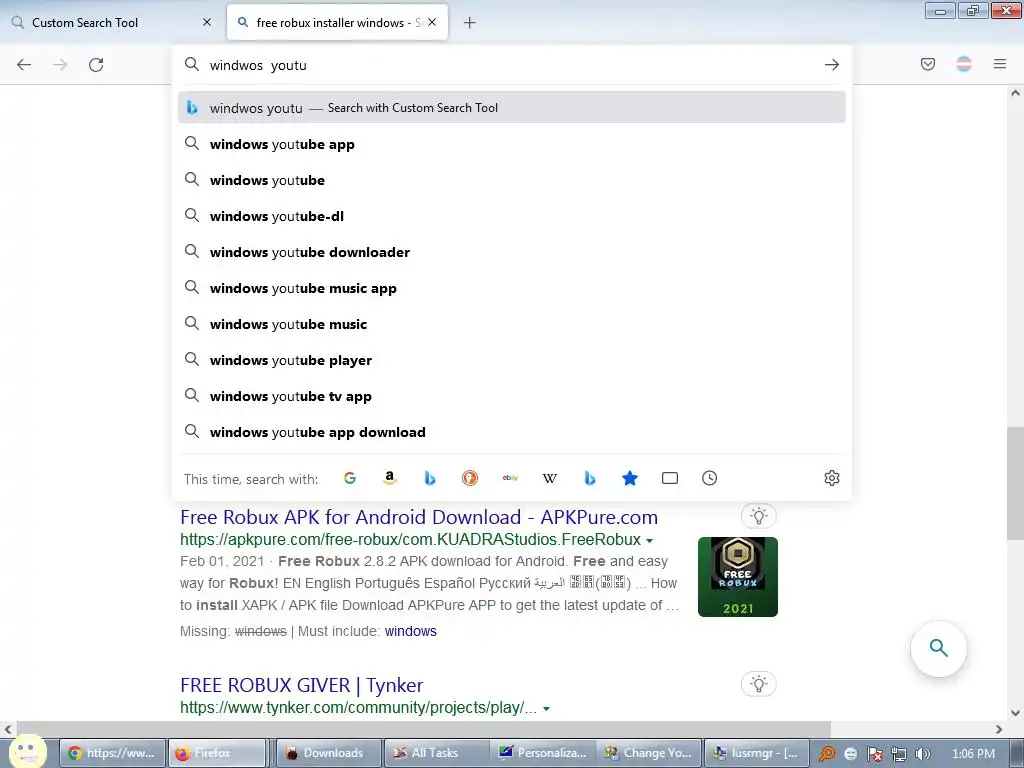
Task: Open the Downloads taskbar window
Action: (328, 753)
